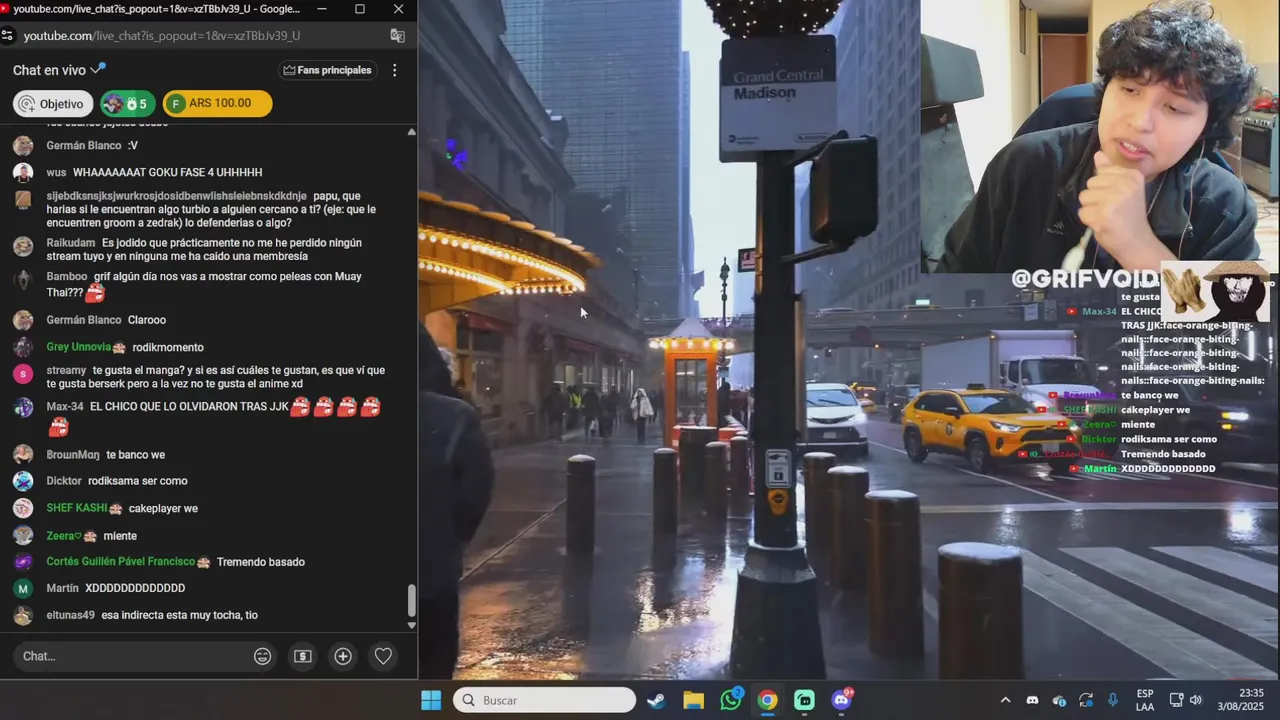
Task: Open the chat three-dot options menu
Action: (x=394, y=70)
